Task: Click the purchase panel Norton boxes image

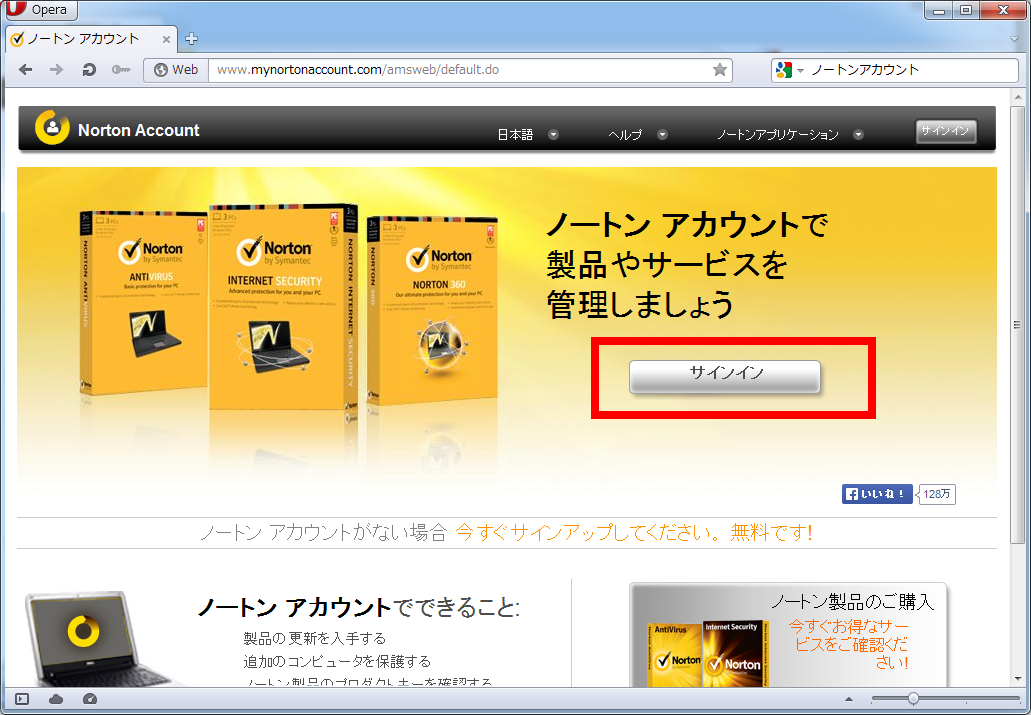Action: tap(709, 653)
